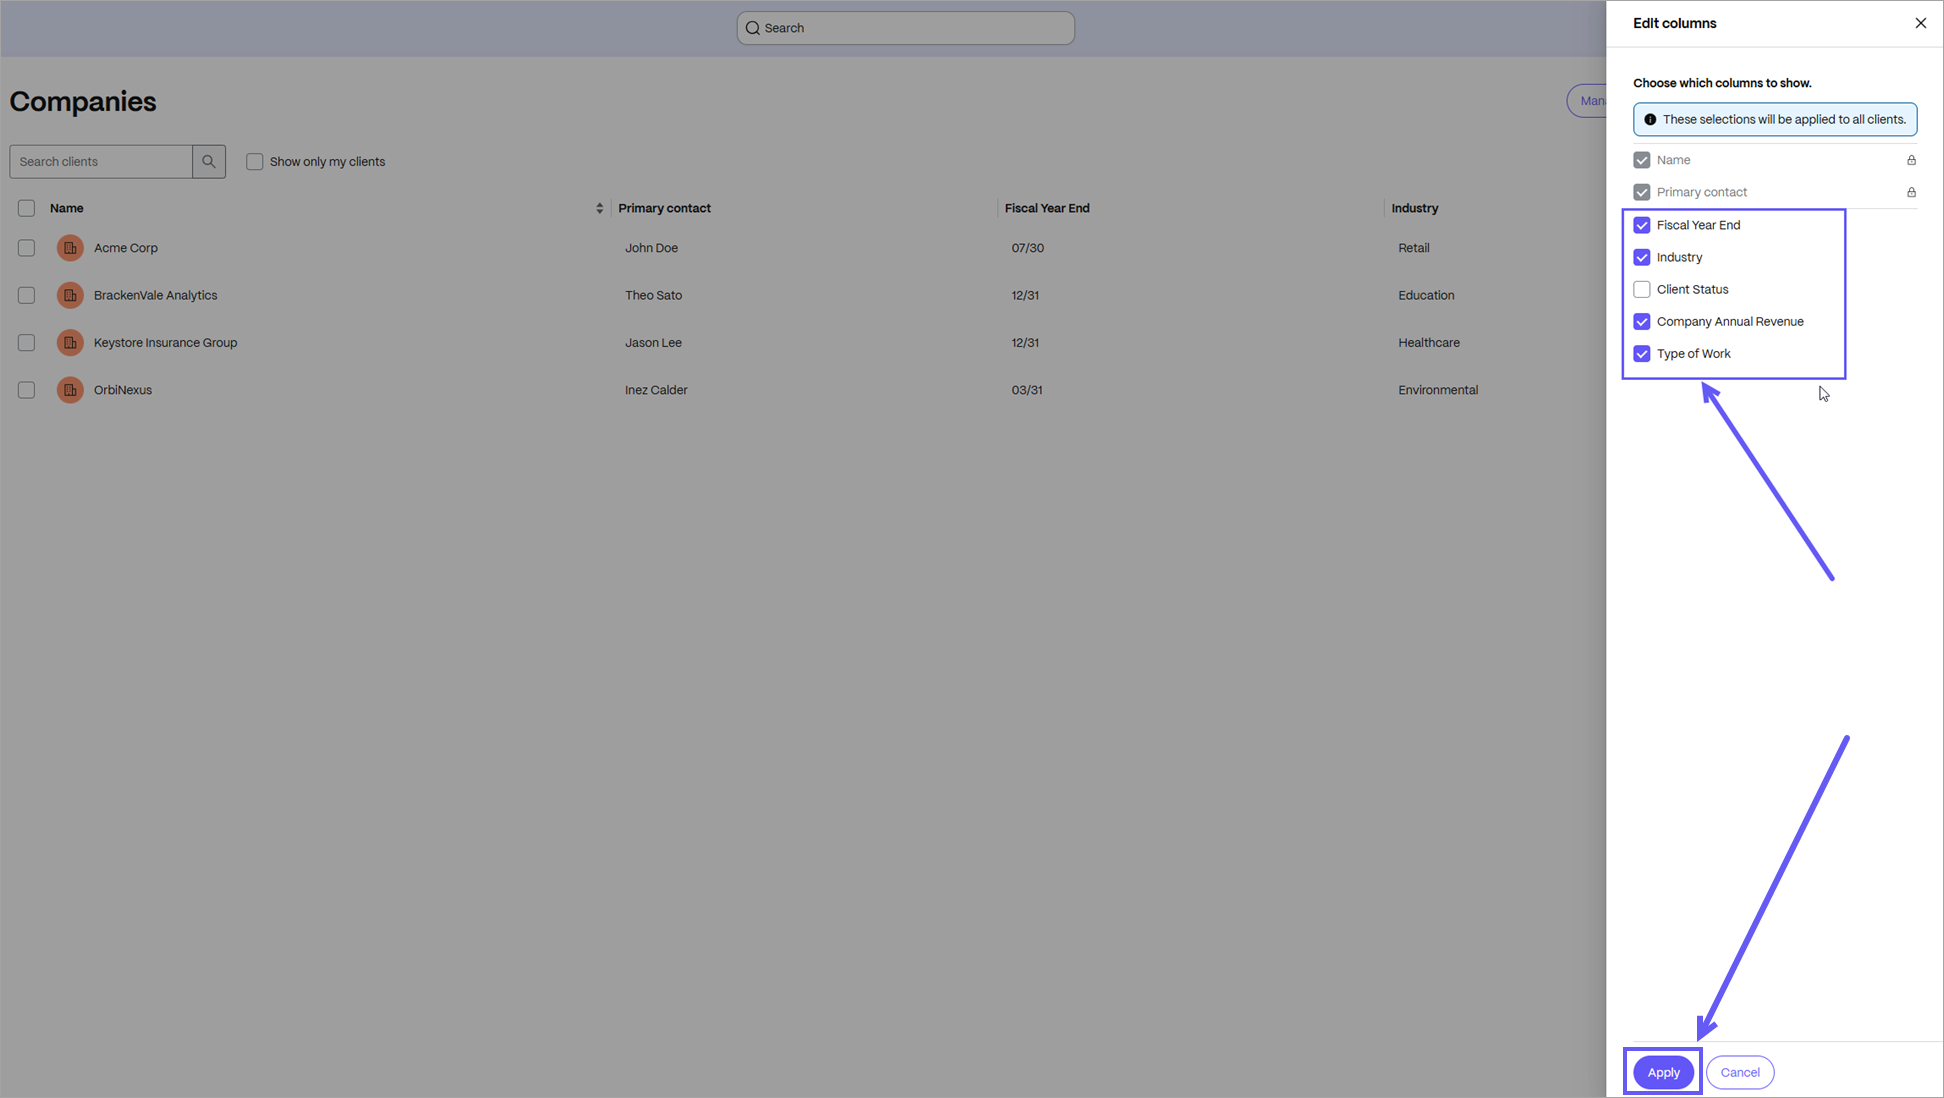Screen dimensions: 1944x1098
Task: Click the Primary contact column header
Action: coord(665,208)
